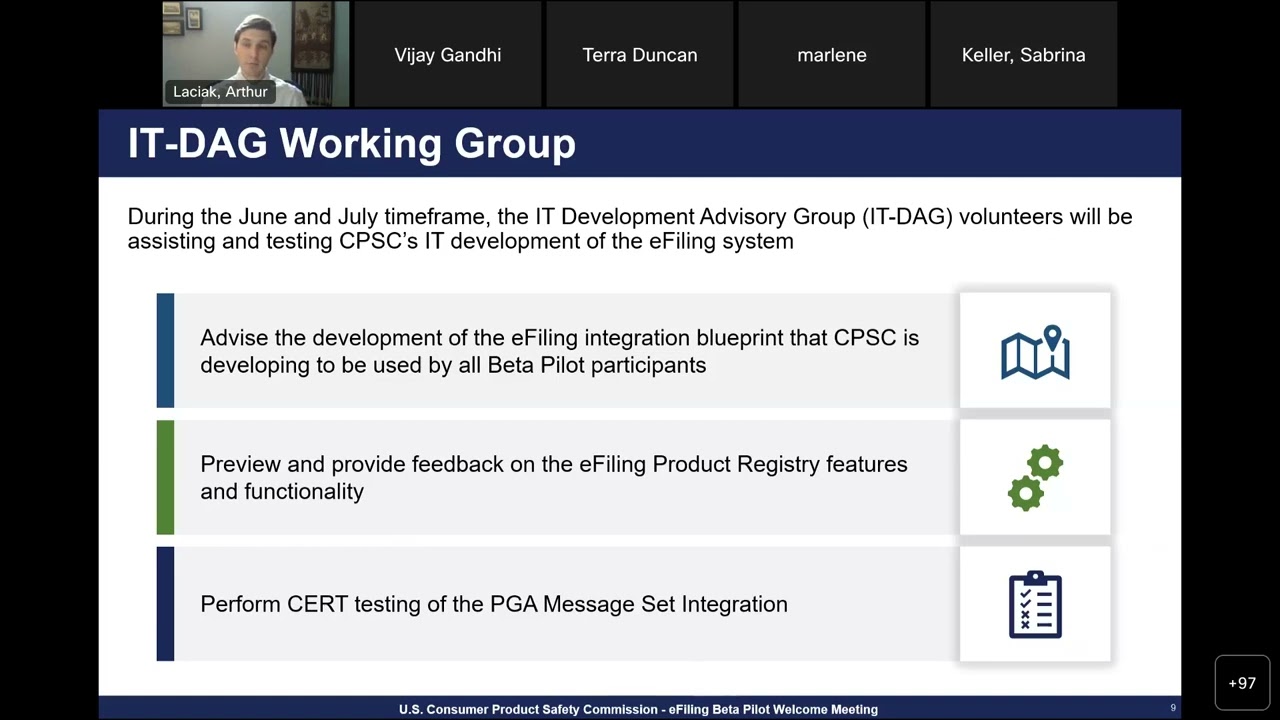The image size is (1280, 720).
Task: Click the IT-DAG Working Group slide title
Action: pyautogui.click(x=351, y=143)
